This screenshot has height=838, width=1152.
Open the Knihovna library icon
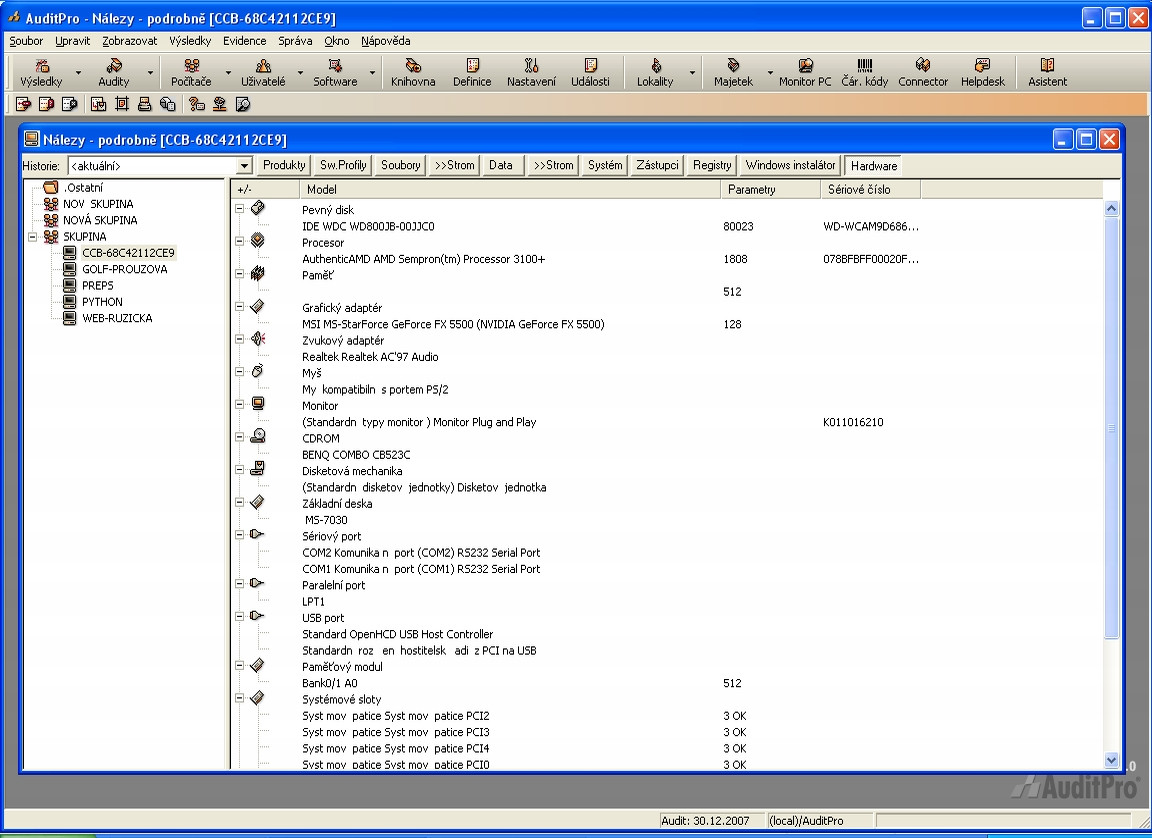point(413,73)
